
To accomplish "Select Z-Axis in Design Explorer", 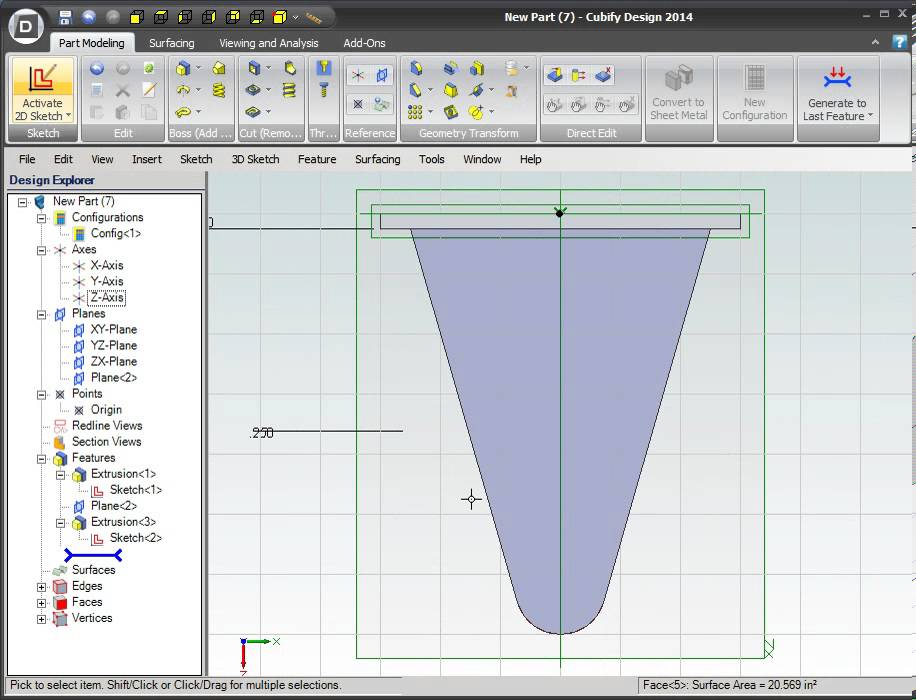I will [106, 297].
